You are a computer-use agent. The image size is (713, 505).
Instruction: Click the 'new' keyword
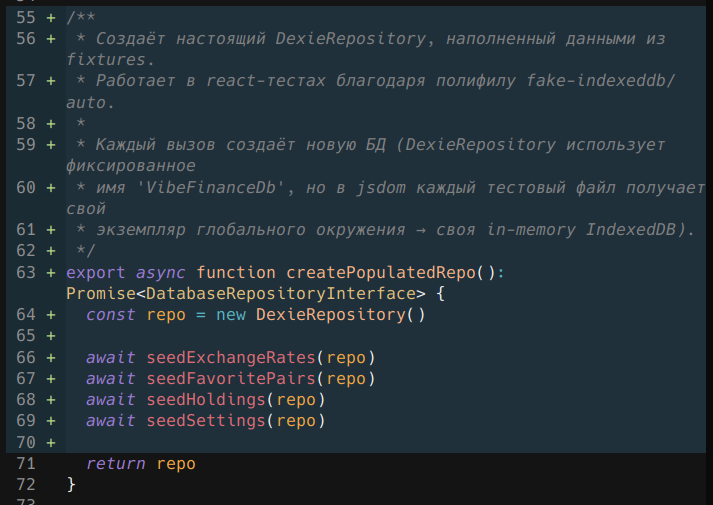coord(231,315)
